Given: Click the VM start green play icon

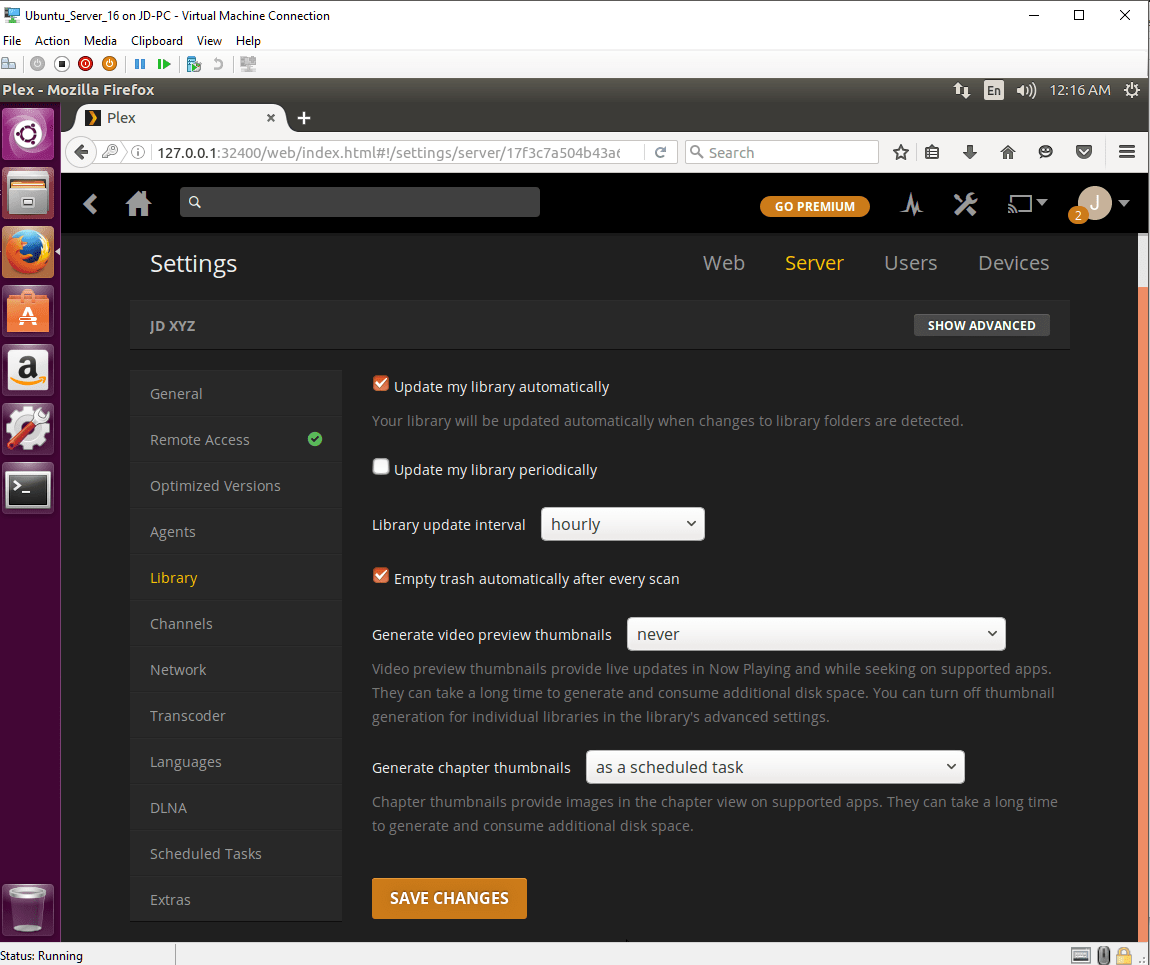Looking at the screenshot, I should 164,64.
